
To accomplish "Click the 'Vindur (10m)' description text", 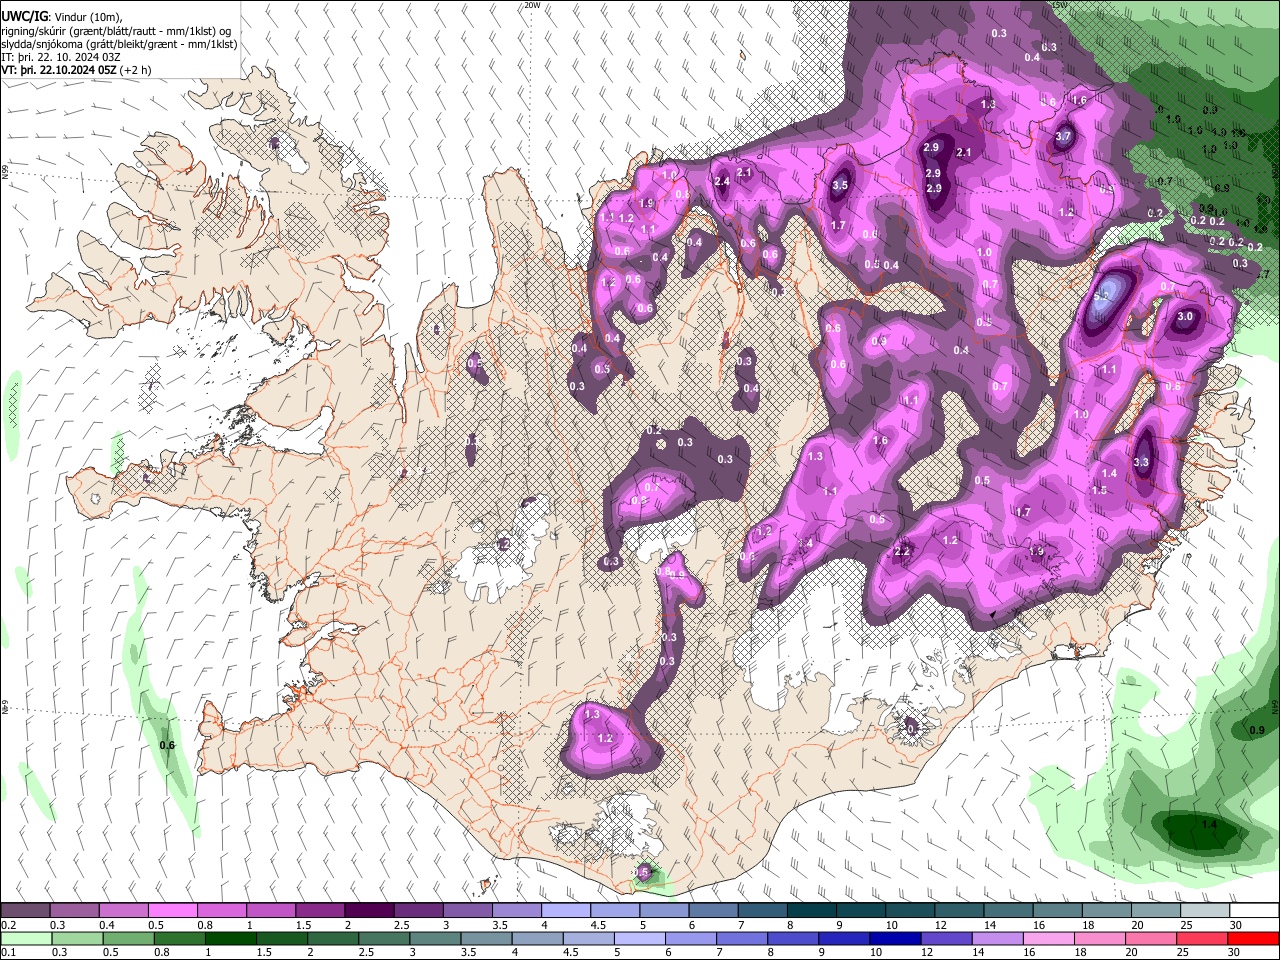I will pyautogui.click(x=85, y=16).
